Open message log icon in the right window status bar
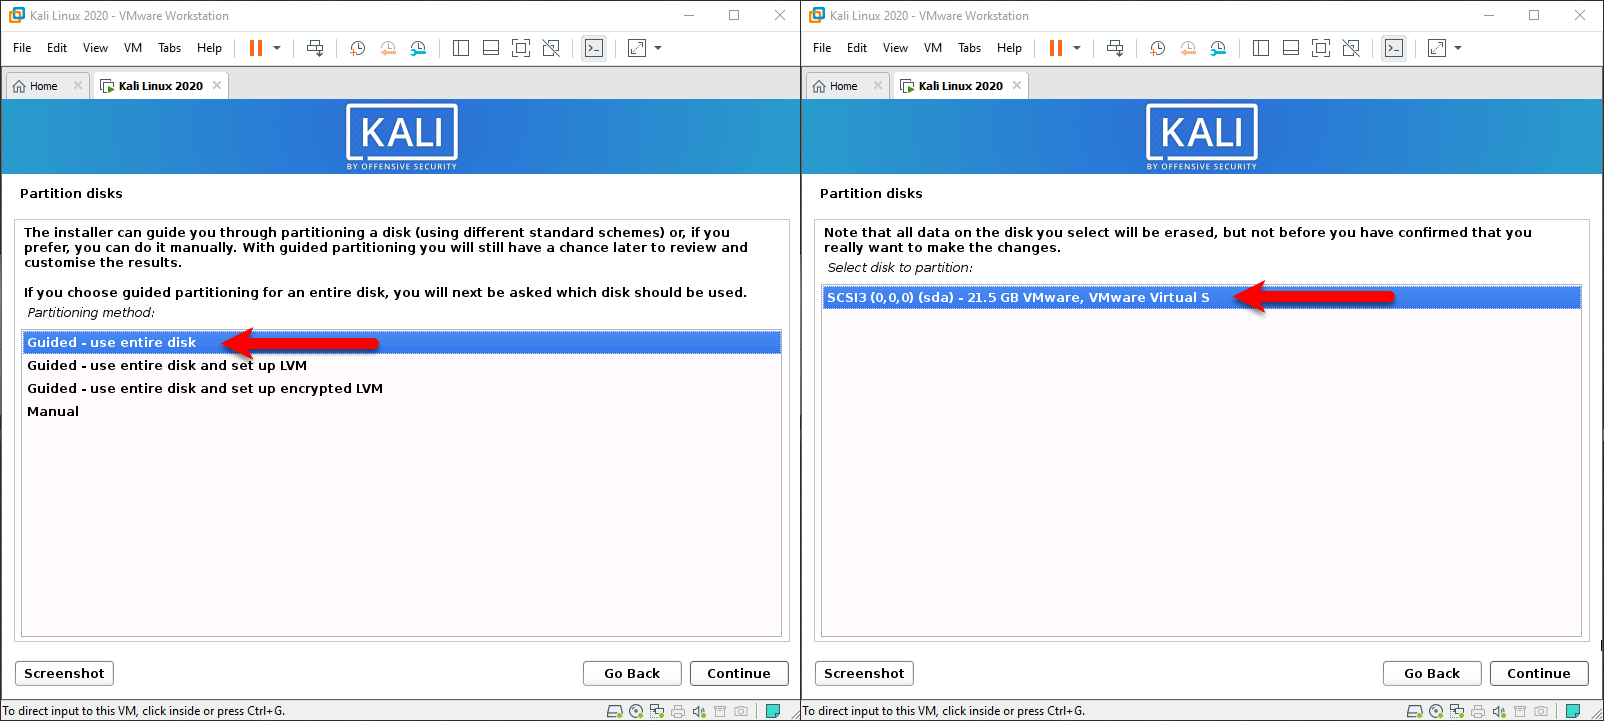This screenshot has width=1604, height=721. point(1573,711)
